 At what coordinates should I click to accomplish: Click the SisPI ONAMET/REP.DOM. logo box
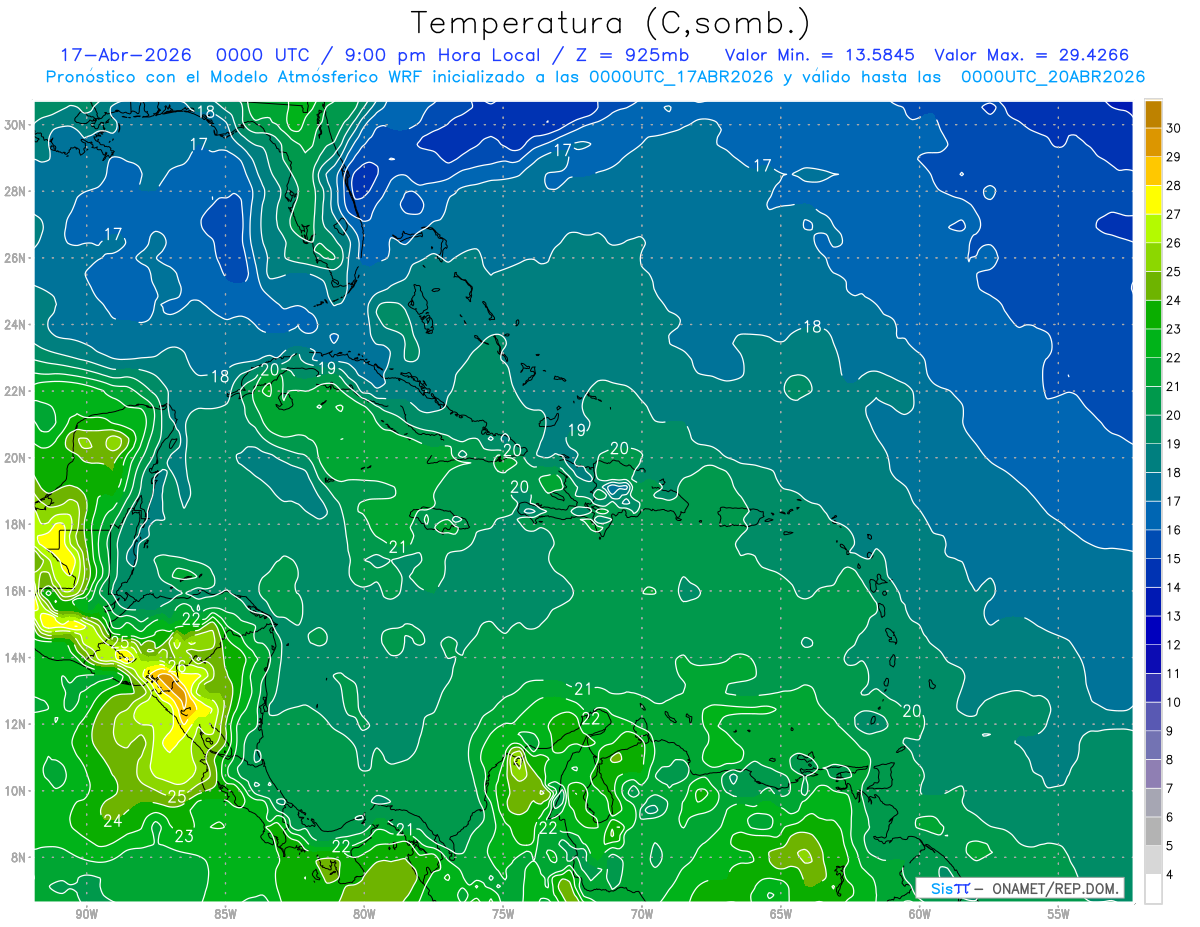click(x=1020, y=888)
